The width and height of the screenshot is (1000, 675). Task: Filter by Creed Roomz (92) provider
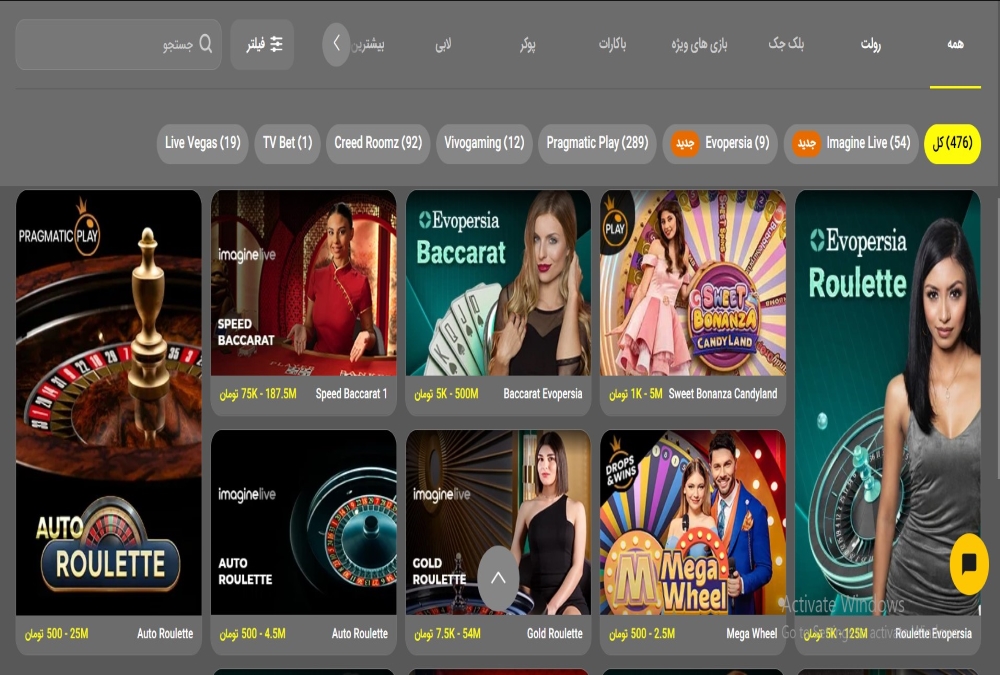[x=378, y=144]
